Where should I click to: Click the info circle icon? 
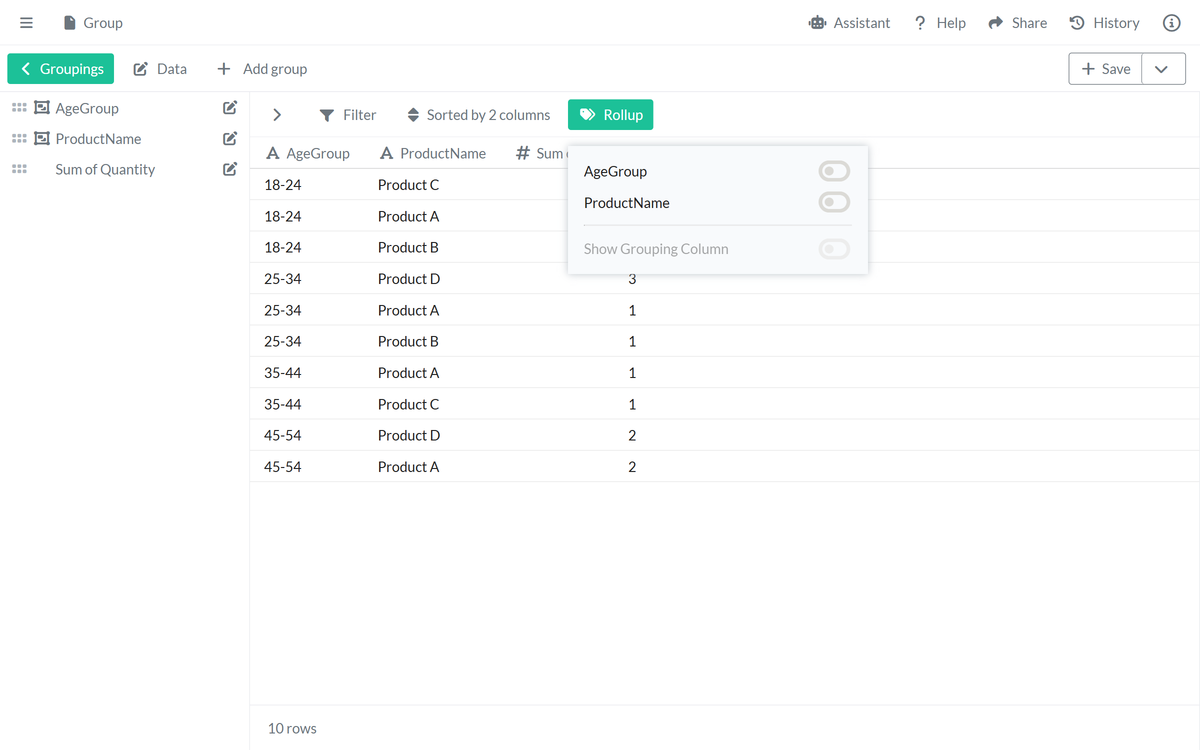pyautogui.click(x=1172, y=23)
